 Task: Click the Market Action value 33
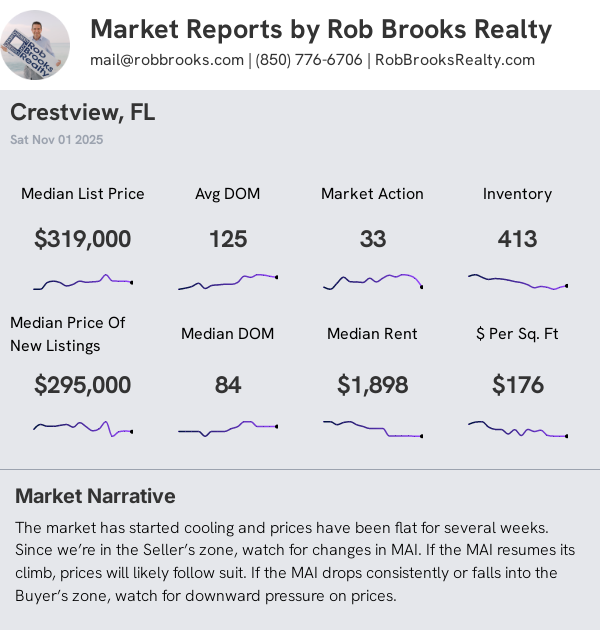tap(373, 239)
